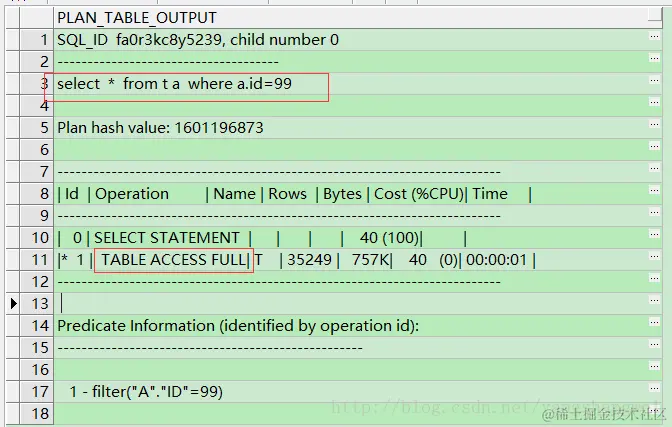The width and height of the screenshot is (672, 427).
Task: Select row 1 SQL_ID text cell
Action: [351, 40]
